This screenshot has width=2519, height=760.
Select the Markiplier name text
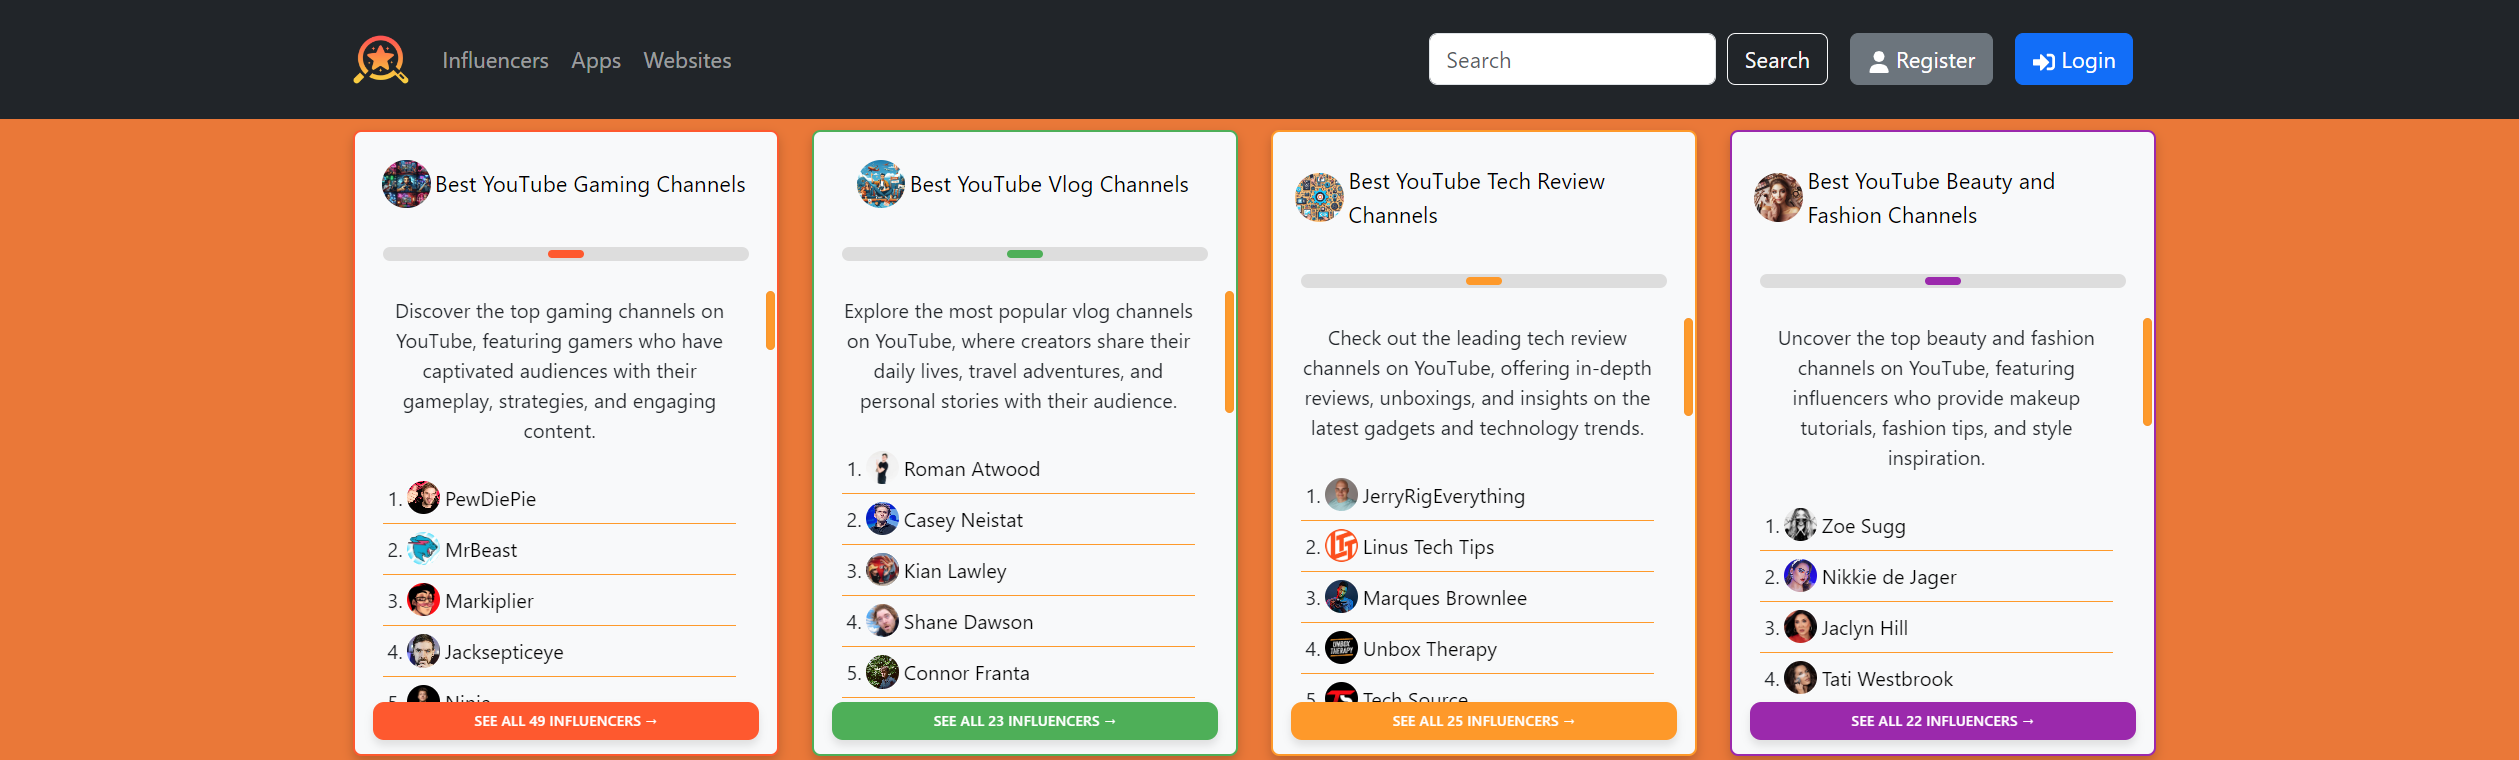click(489, 601)
